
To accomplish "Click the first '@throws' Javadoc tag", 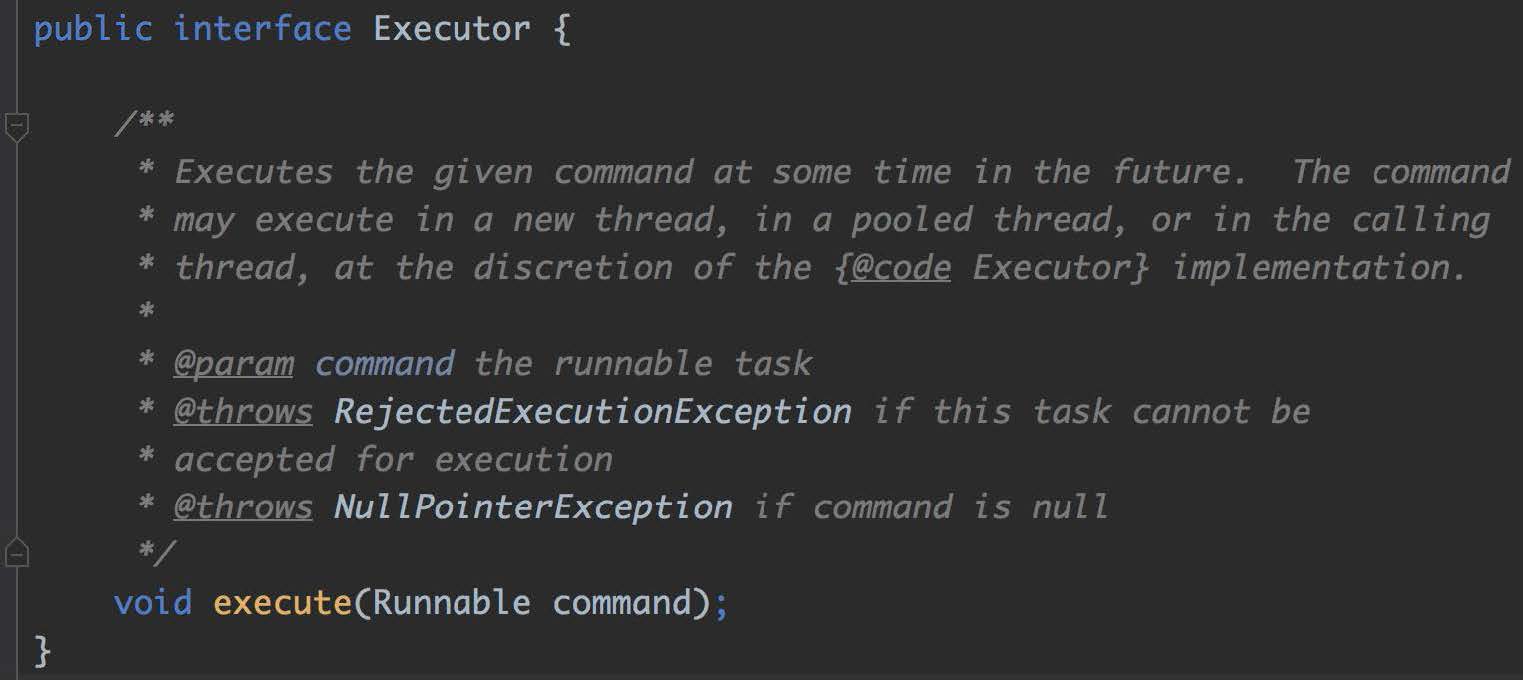I will point(243,412).
